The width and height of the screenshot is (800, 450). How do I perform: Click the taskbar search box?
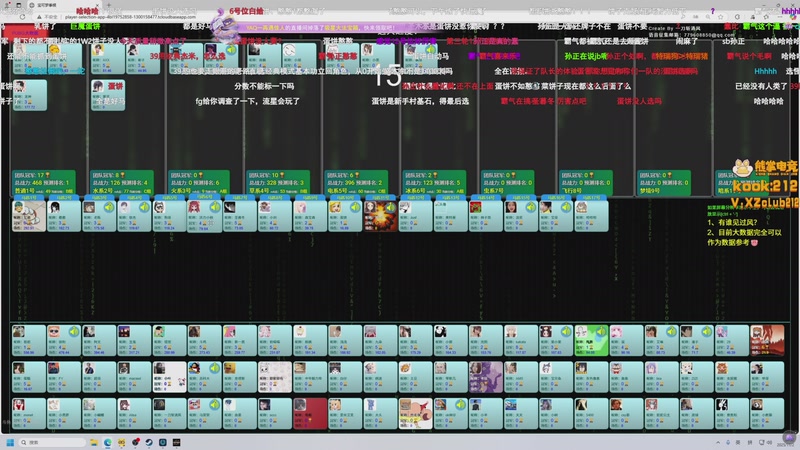(x=53, y=442)
